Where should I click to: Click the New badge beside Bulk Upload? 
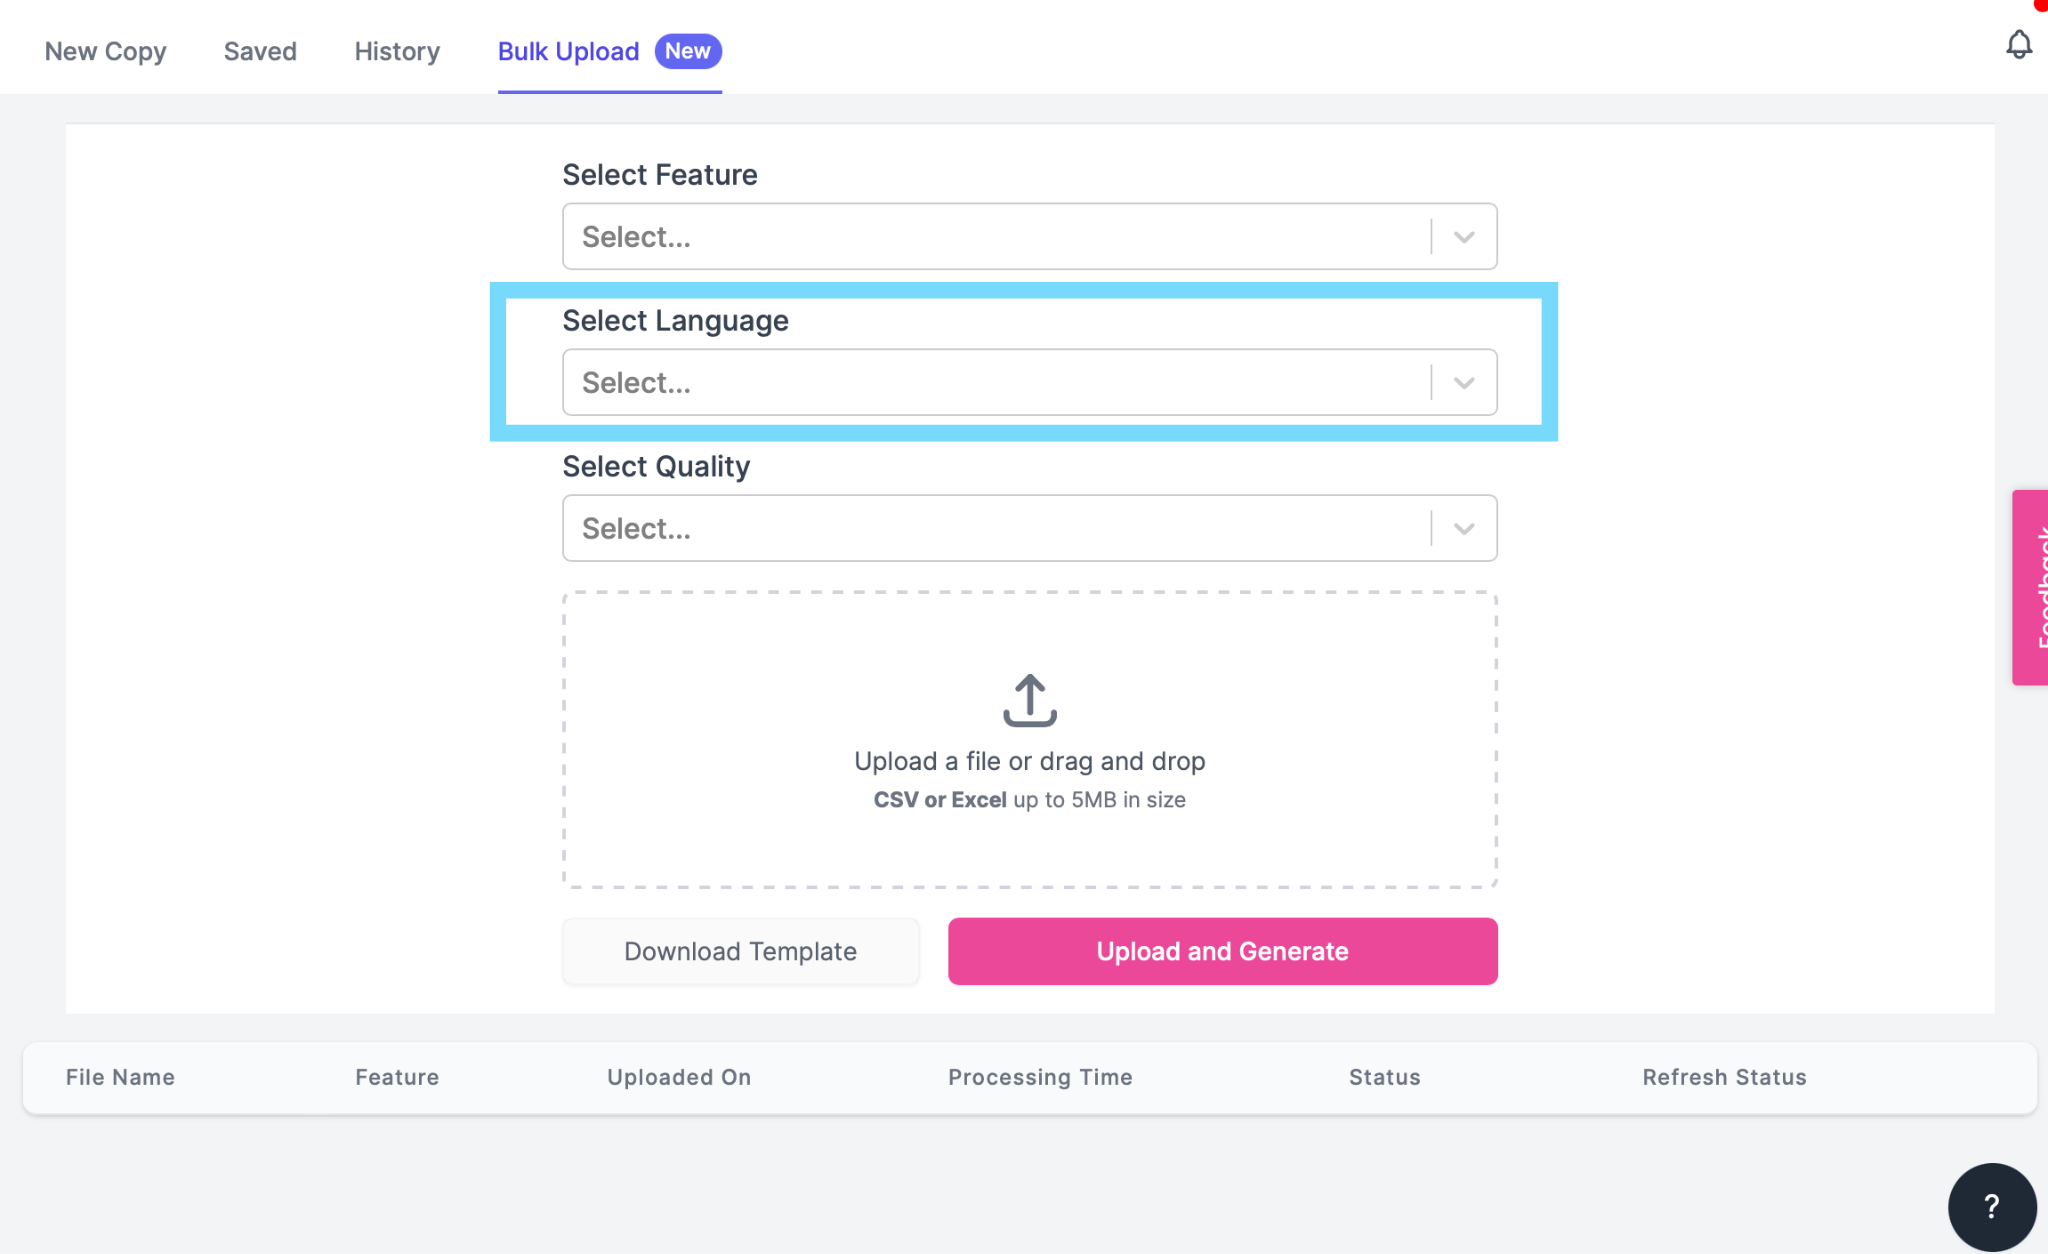(688, 51)
